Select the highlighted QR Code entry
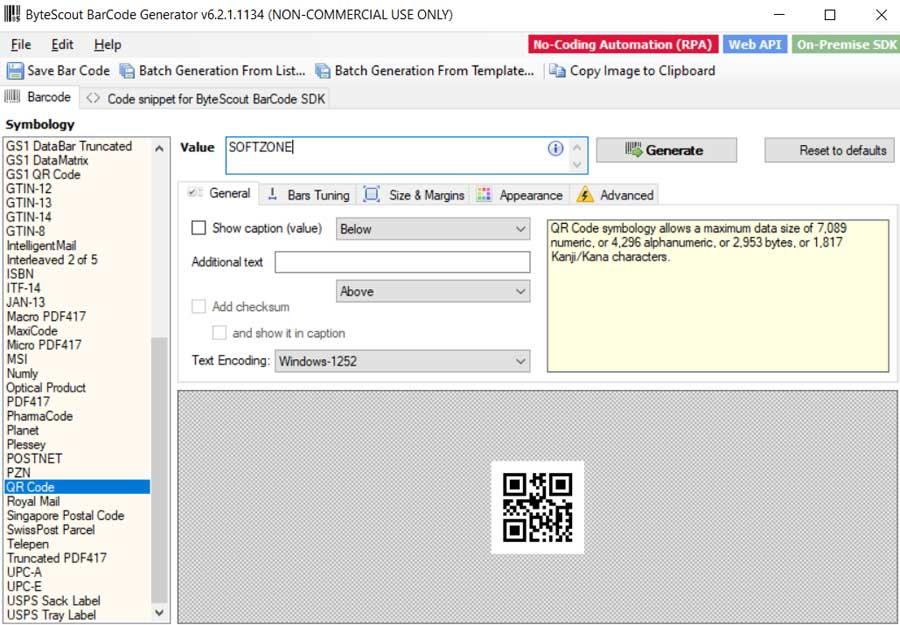The image size is (900, 625). (x=77, y=487)
